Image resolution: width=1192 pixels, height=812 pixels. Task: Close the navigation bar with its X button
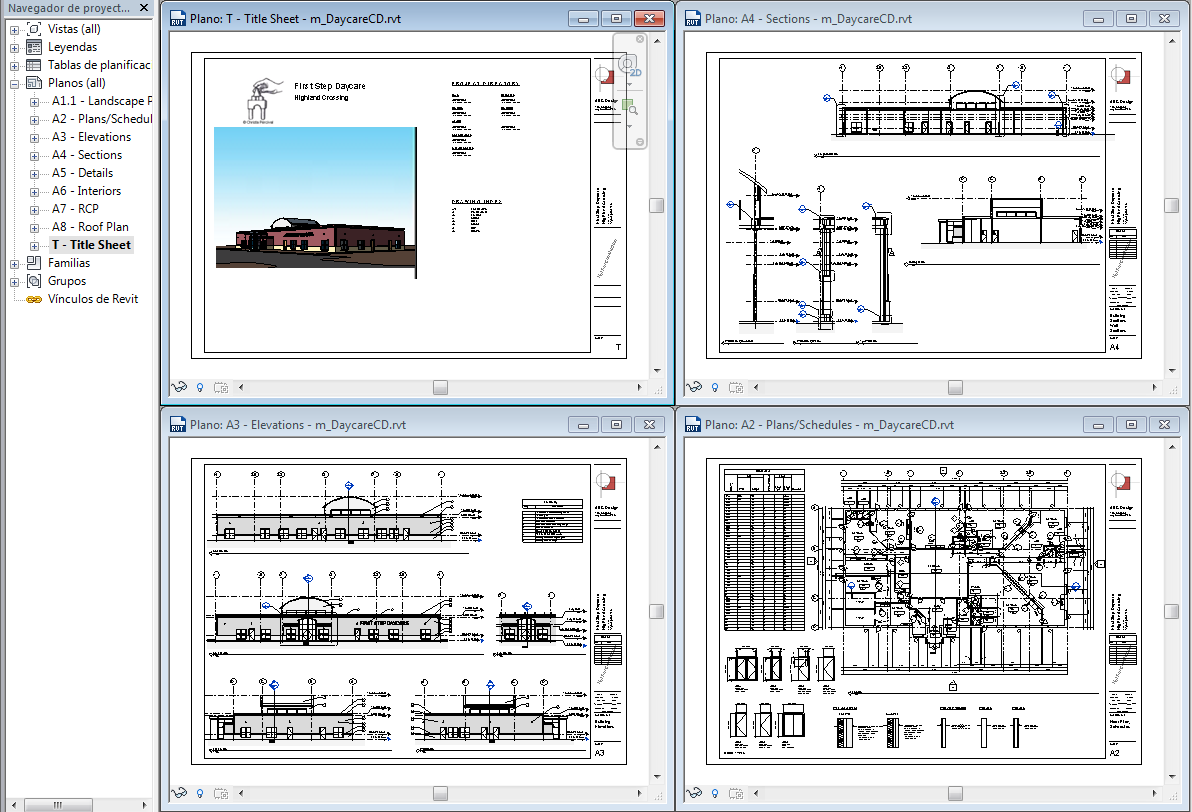639,40
